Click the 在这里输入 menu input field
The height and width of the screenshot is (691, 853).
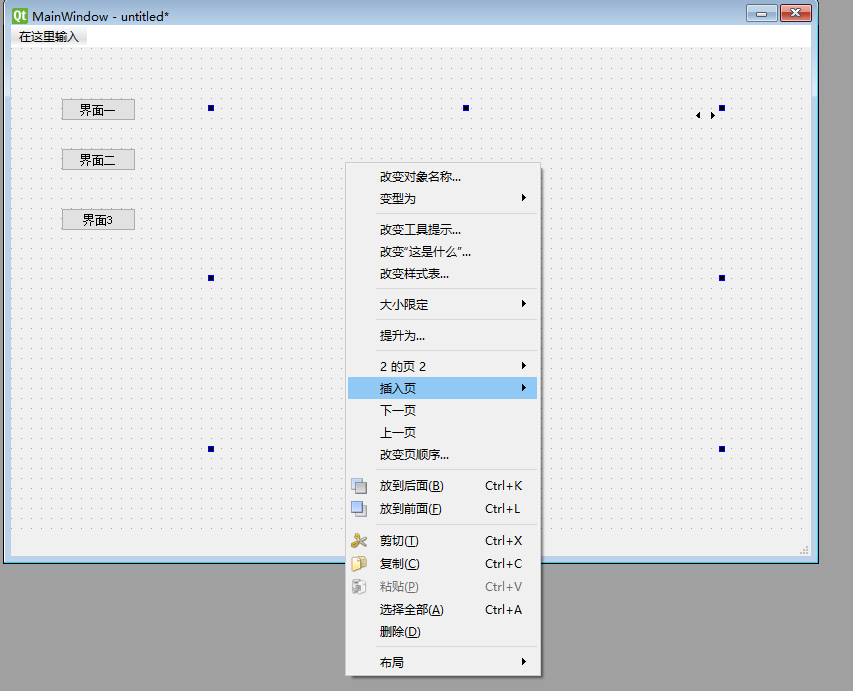pos(48,34)
